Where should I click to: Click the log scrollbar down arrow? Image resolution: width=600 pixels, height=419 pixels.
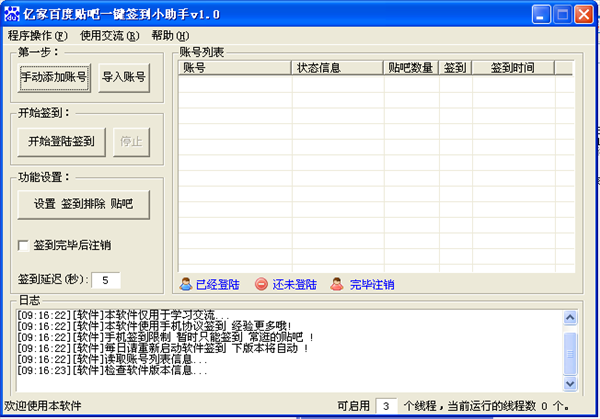click(x=570, y=383)
